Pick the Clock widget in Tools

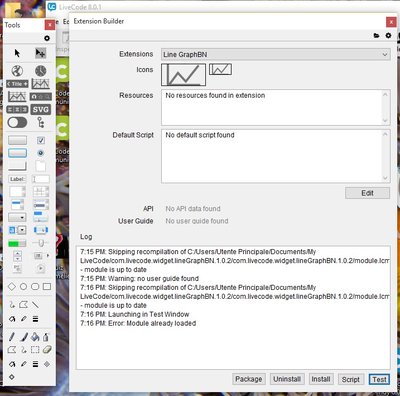click(x=41, y=71)
